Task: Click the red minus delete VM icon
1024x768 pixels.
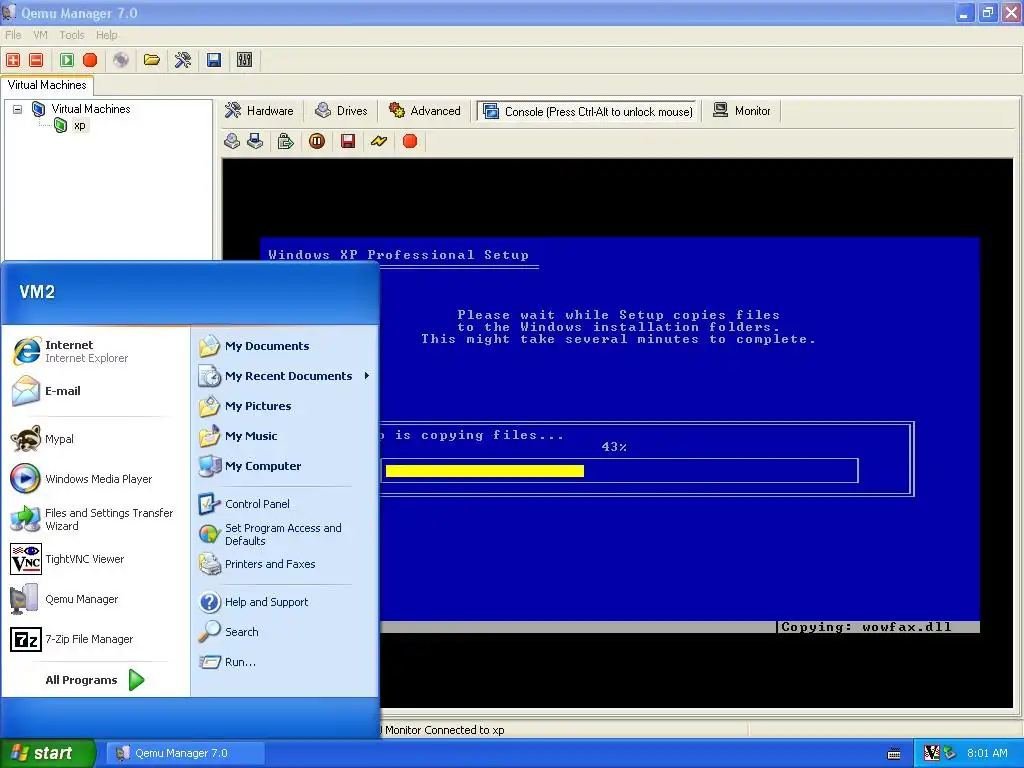Action: point(37,60)
